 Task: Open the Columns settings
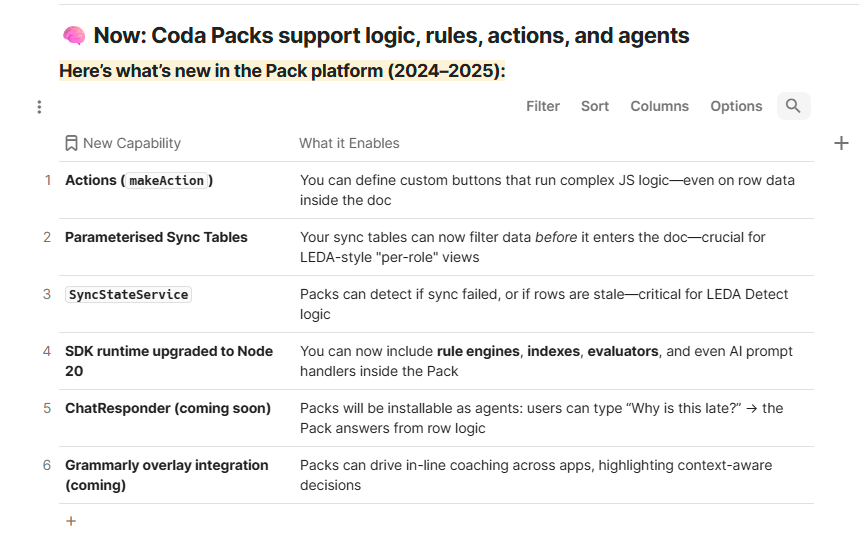click(x=659, y=106)
